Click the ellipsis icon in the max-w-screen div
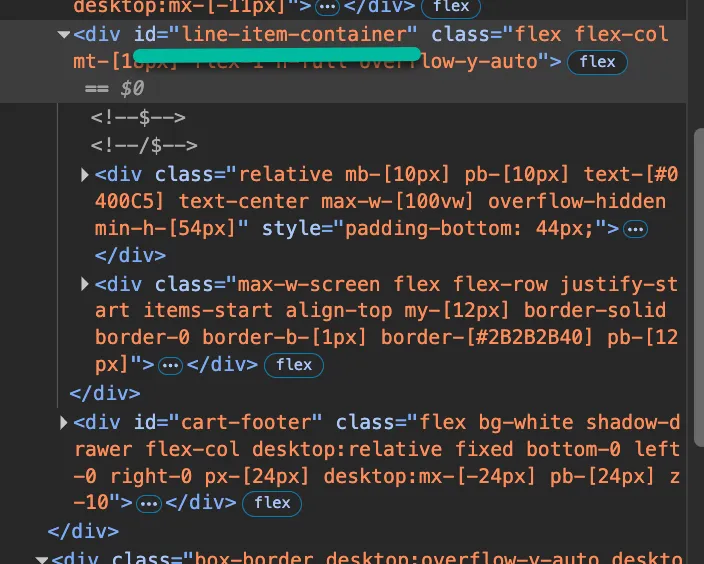This screenshot has width=704, height=564. 171,365
